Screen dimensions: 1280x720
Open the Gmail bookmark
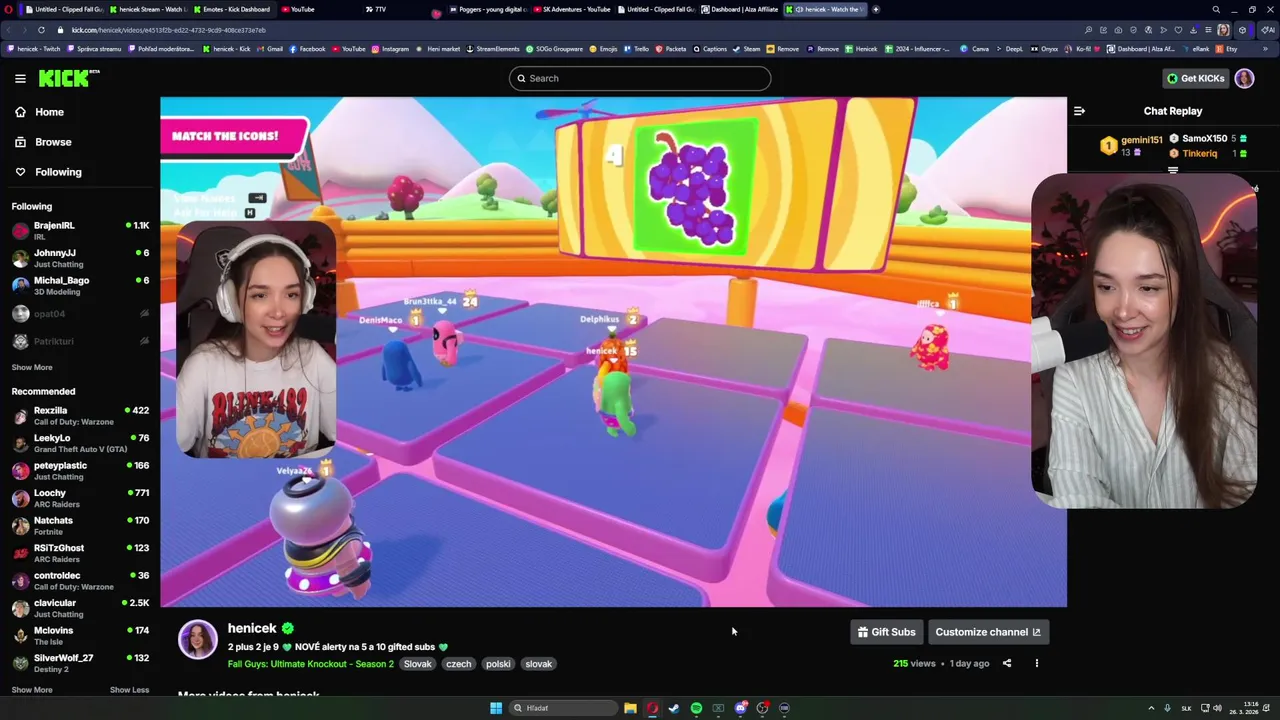[270, 49]
